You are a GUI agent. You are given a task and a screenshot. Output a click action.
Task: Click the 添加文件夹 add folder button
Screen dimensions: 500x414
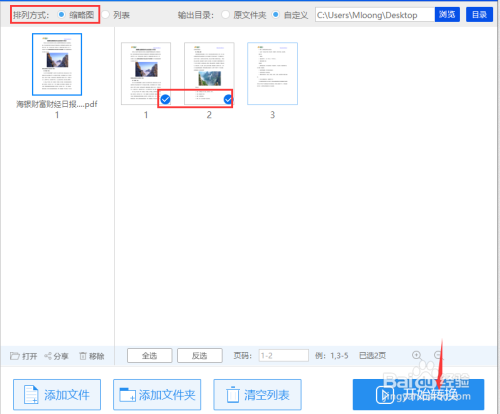157,395
